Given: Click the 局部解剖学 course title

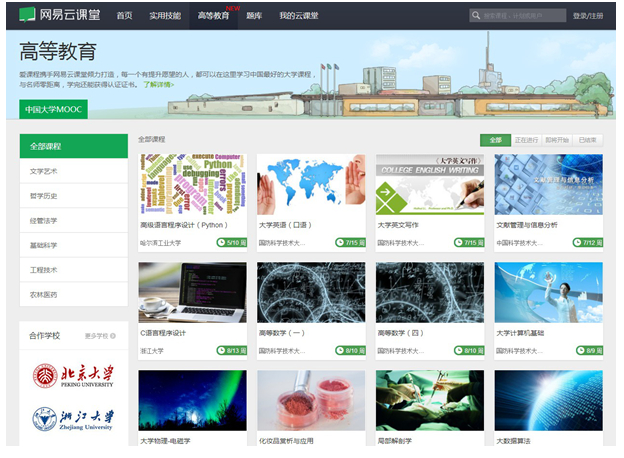Looking at the screenshot, I should [395, 441].
